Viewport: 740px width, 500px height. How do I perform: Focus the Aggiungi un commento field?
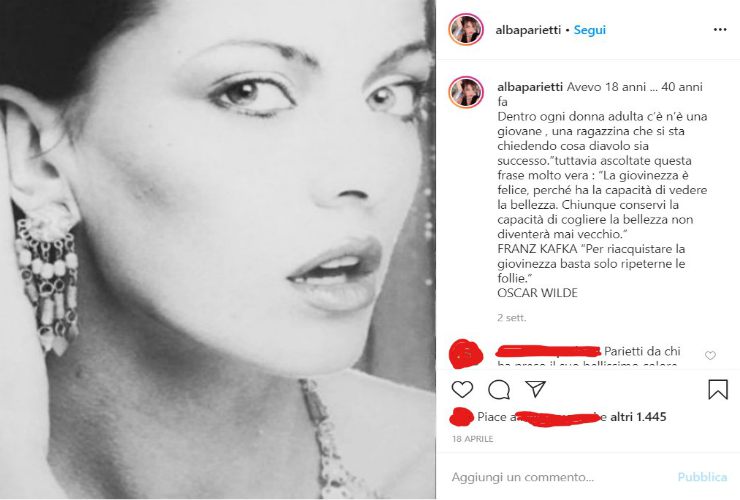[559, 477]
